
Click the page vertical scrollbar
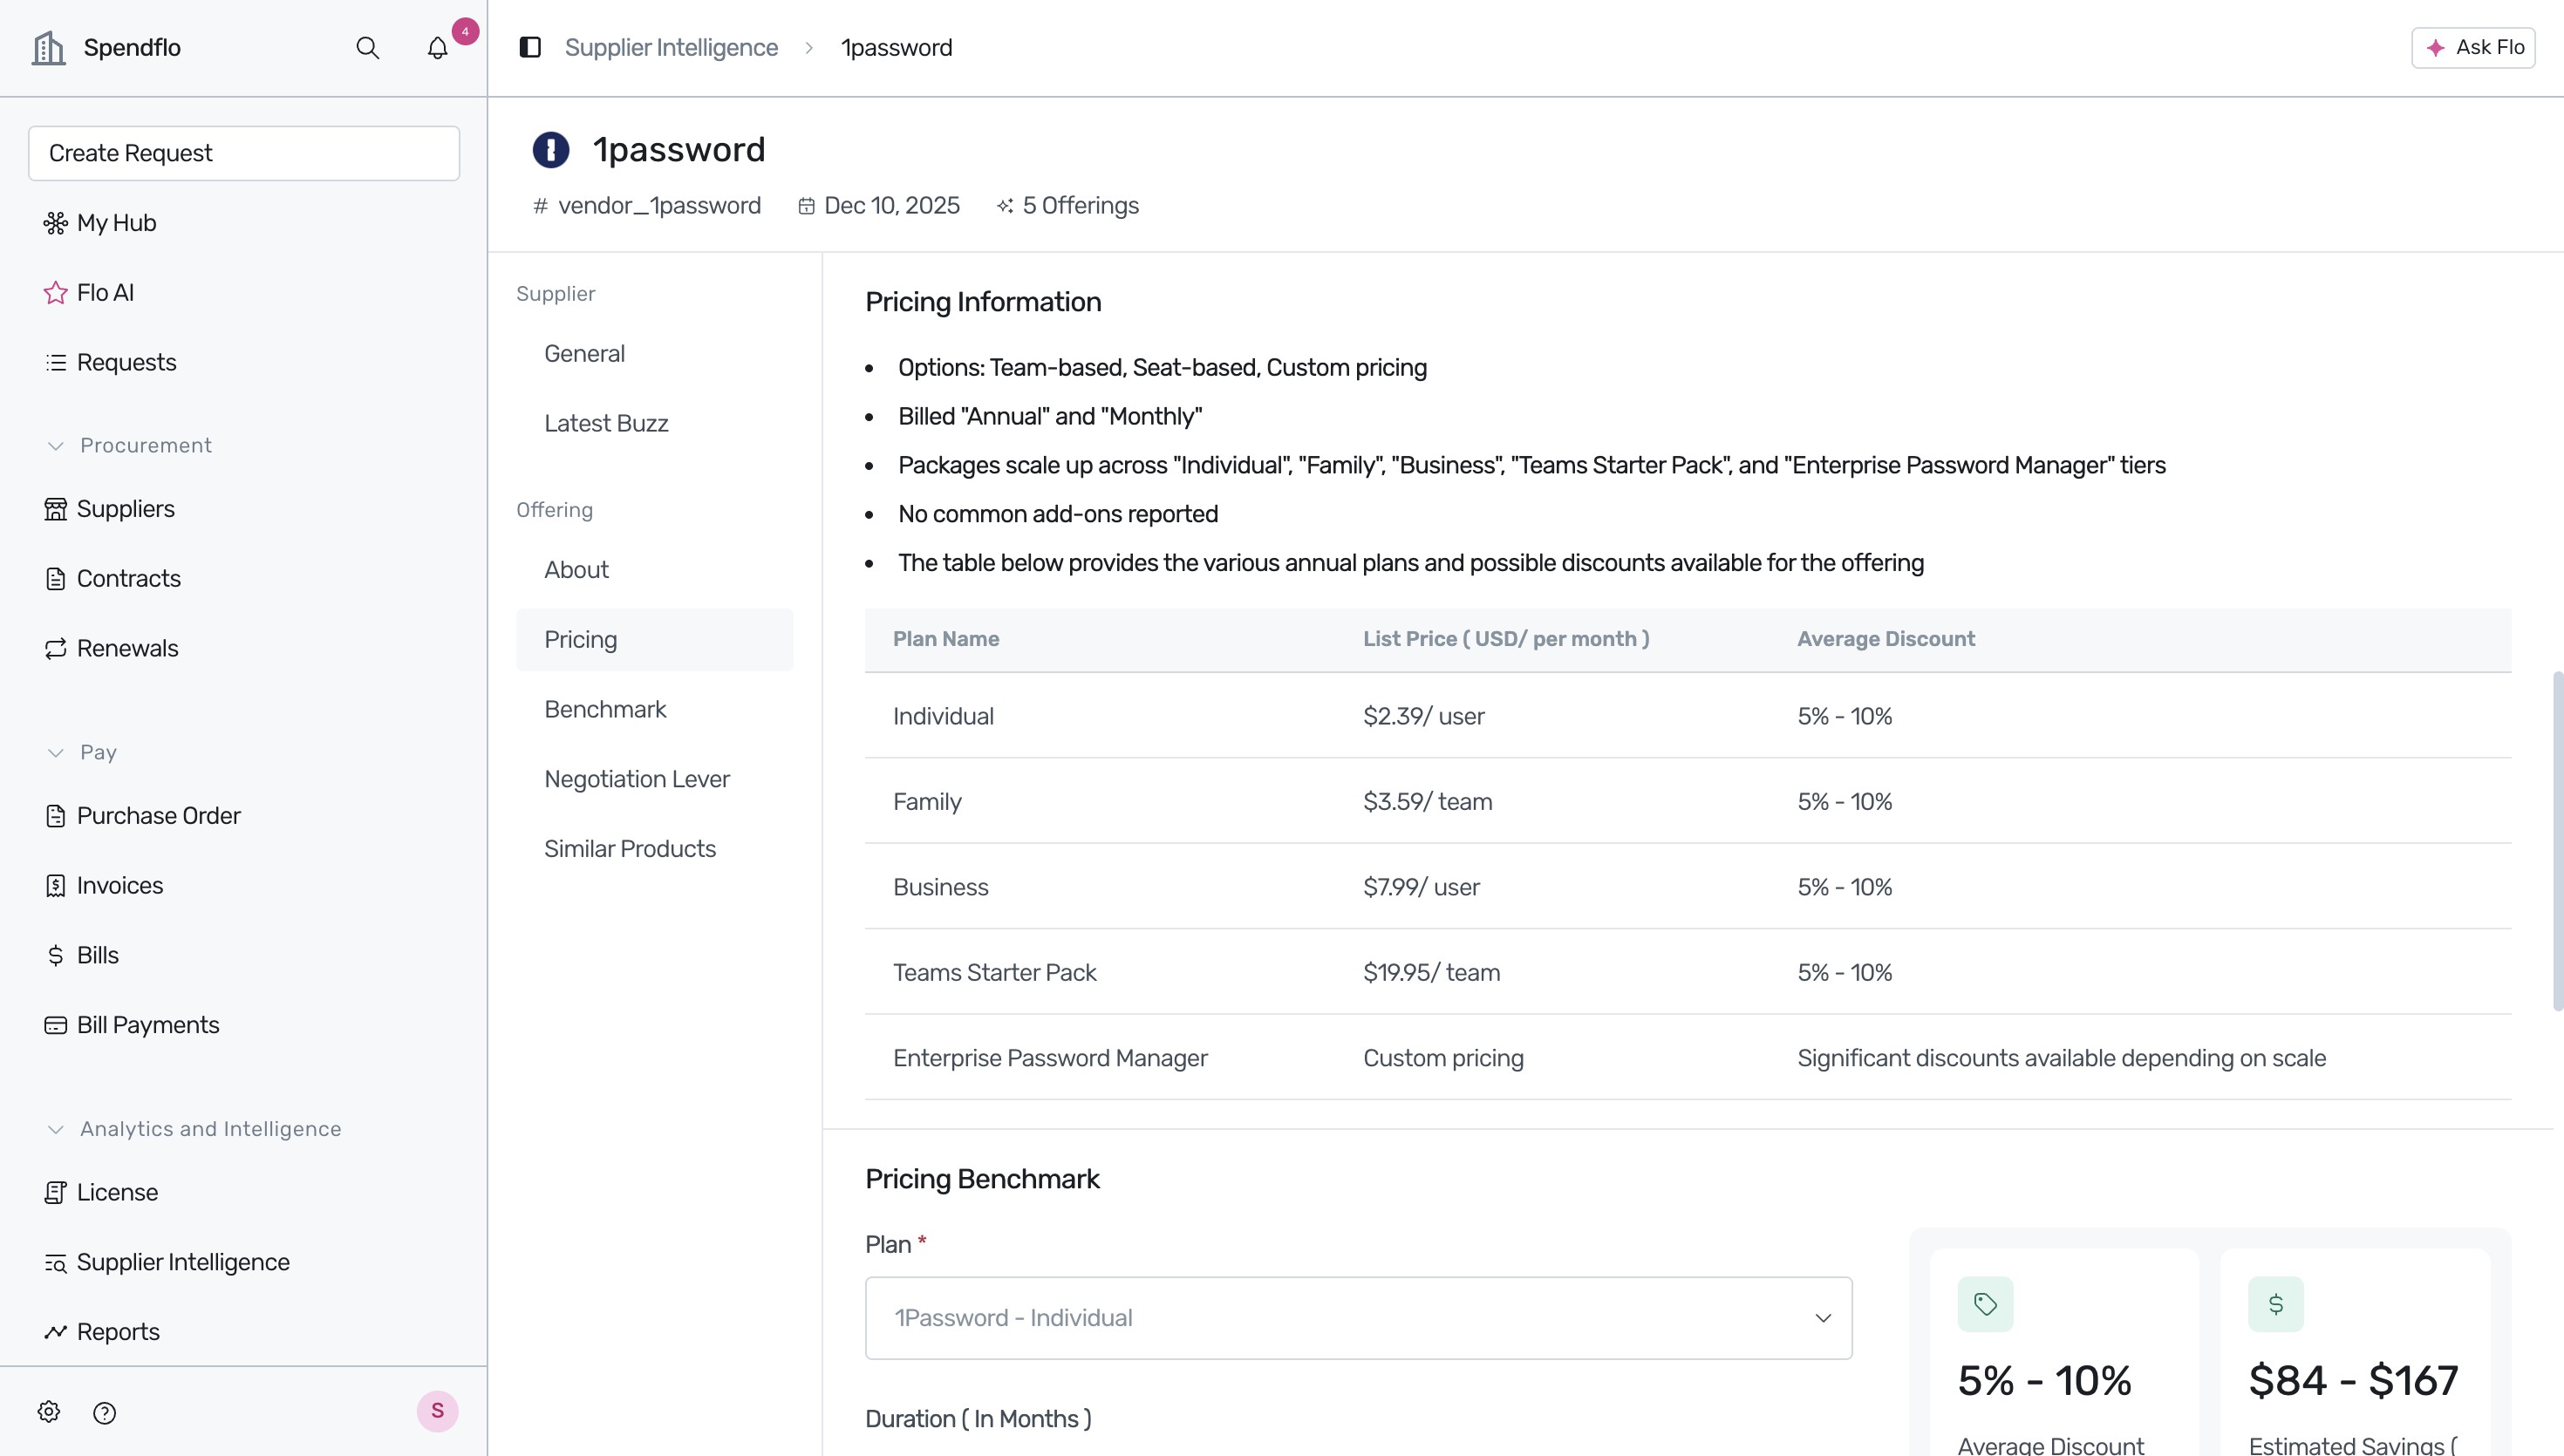[x=2557, y=840]
